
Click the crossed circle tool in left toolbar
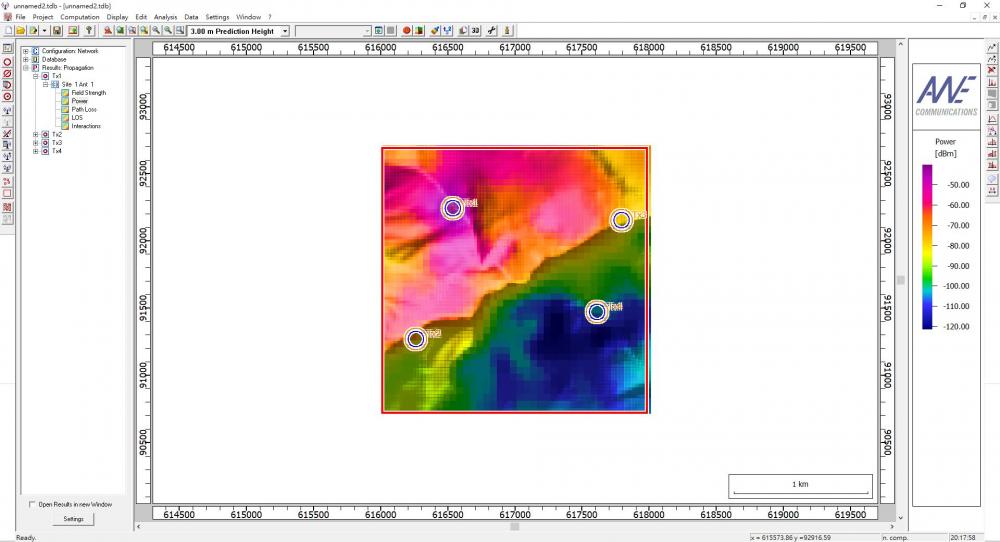tap(7, 74)
